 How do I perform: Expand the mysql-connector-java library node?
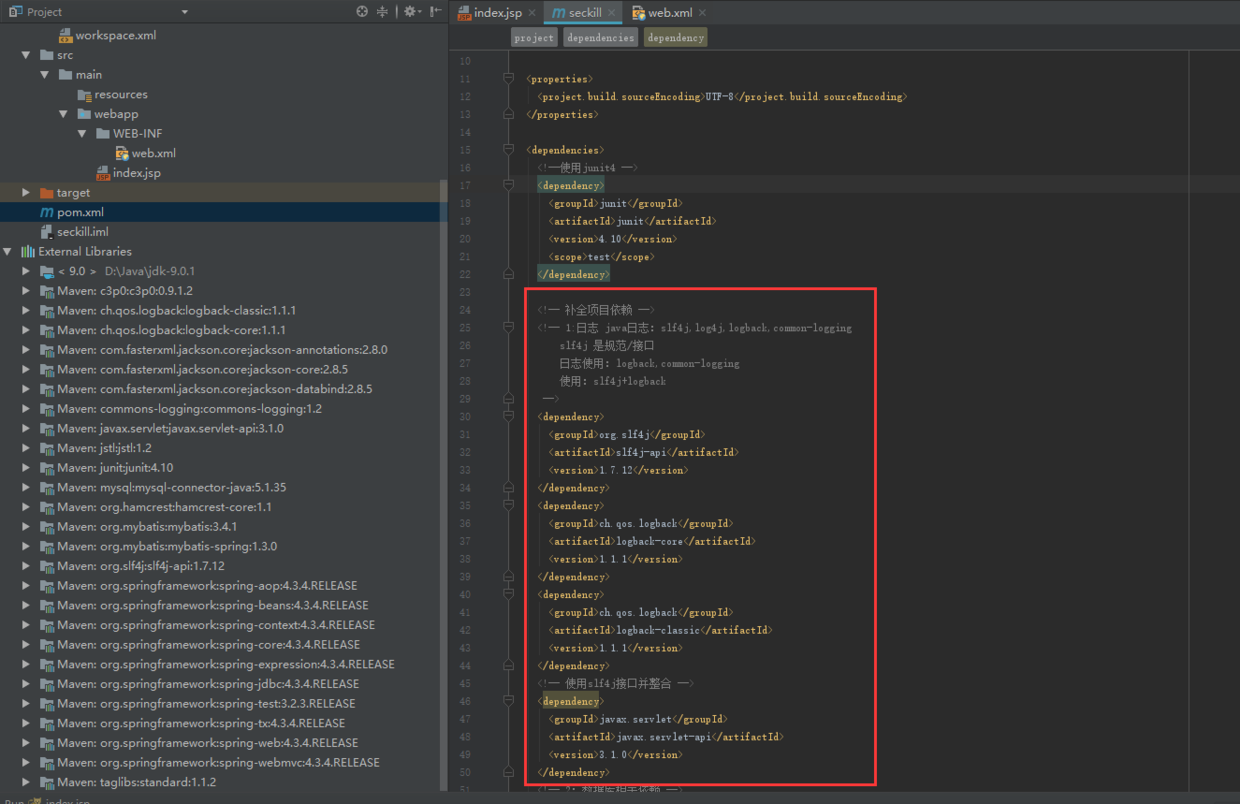coord(27,488)
